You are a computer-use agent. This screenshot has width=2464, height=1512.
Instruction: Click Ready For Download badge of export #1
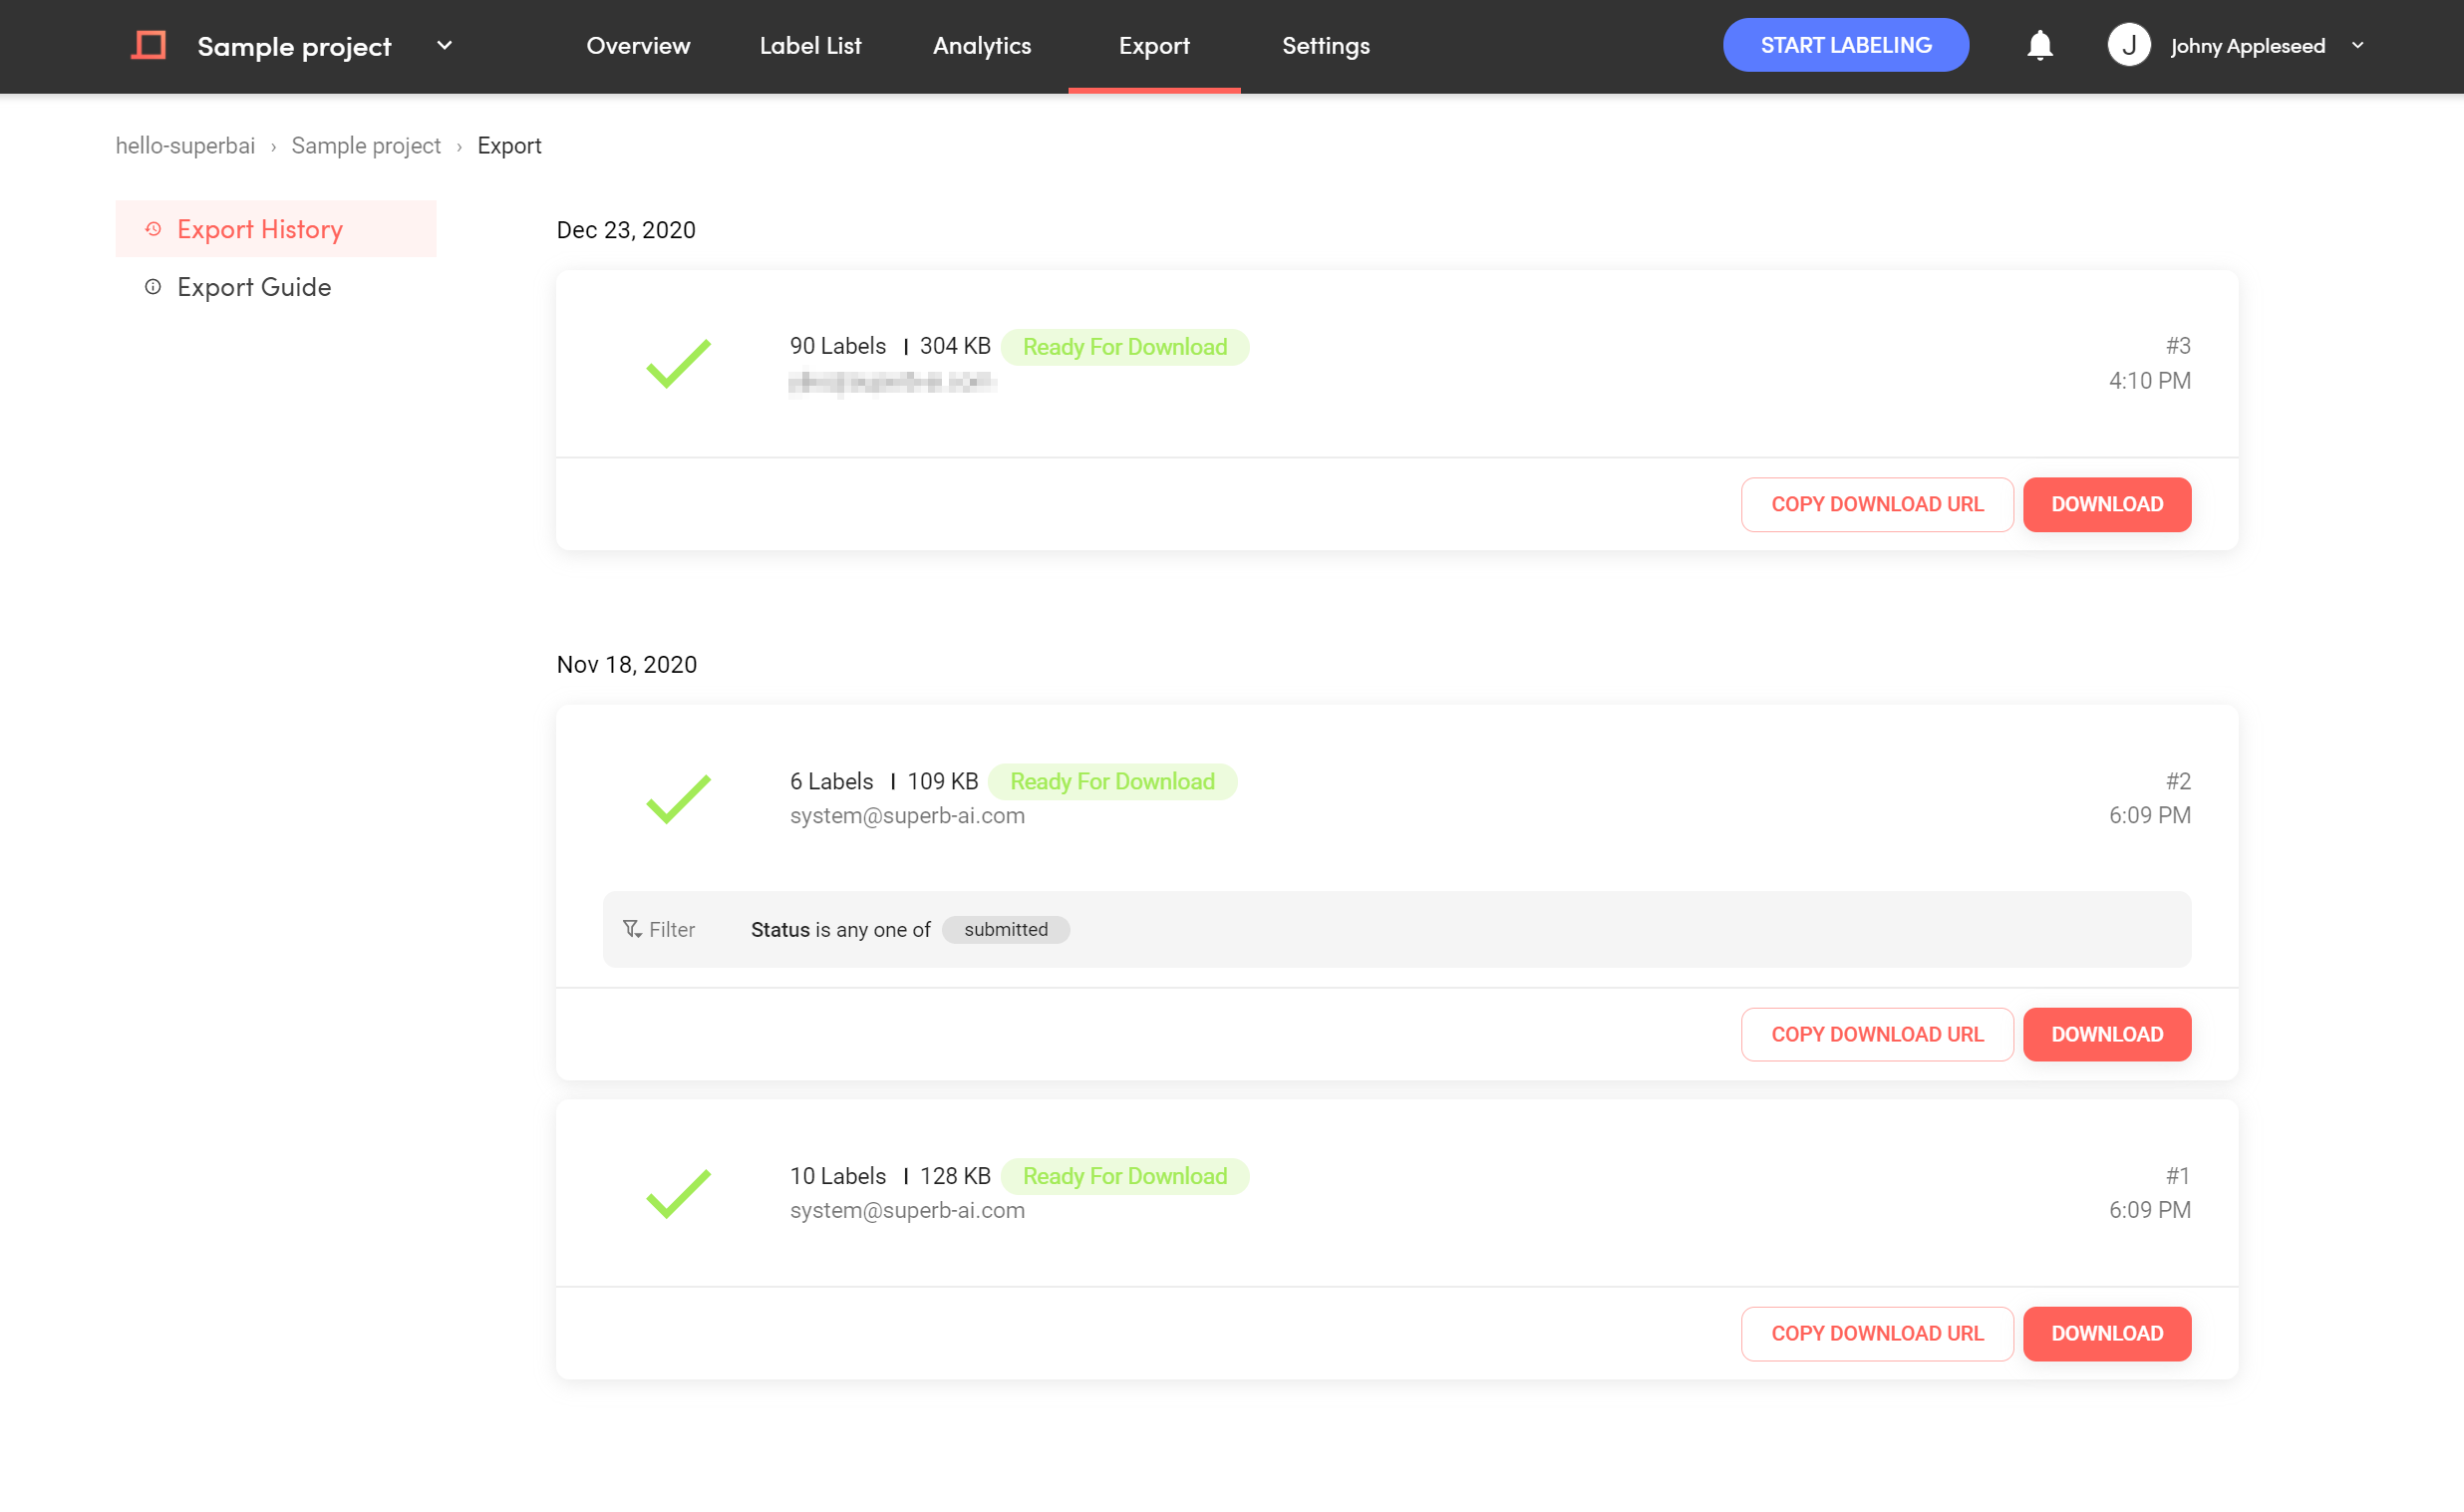click(x=1125, y=1176)
